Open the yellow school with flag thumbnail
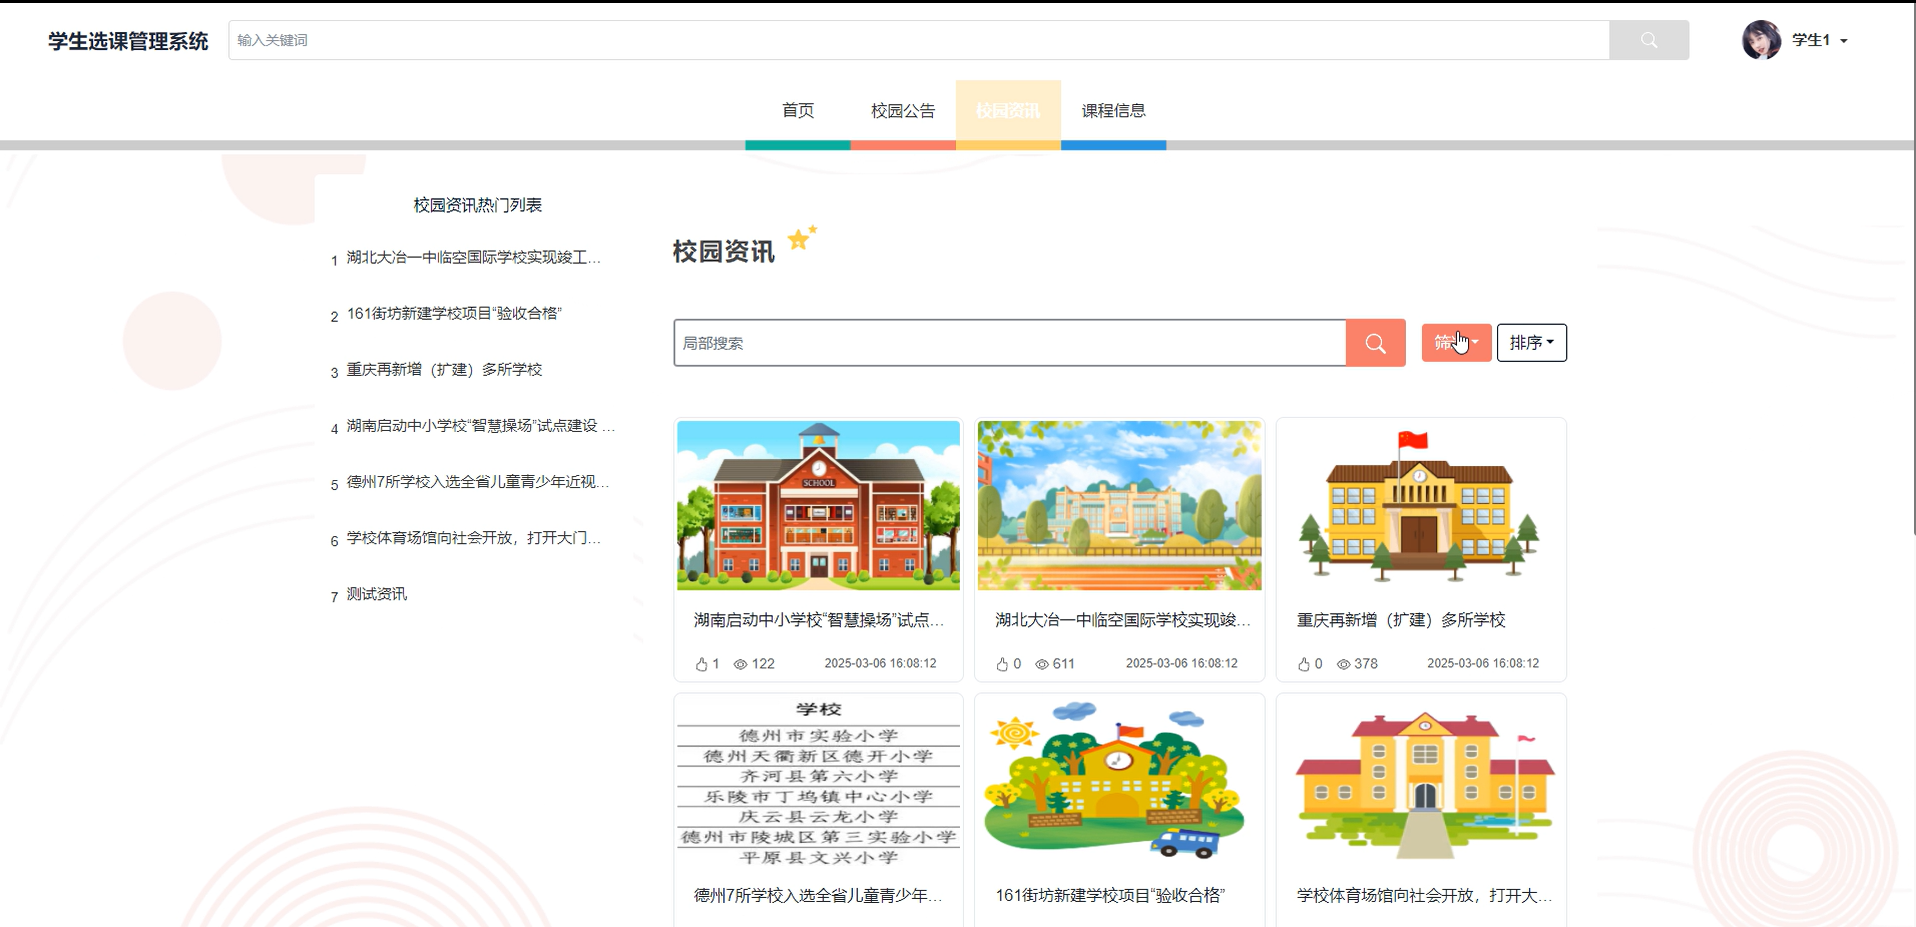The image size is (1916, 927). (x=1421, y=505)
